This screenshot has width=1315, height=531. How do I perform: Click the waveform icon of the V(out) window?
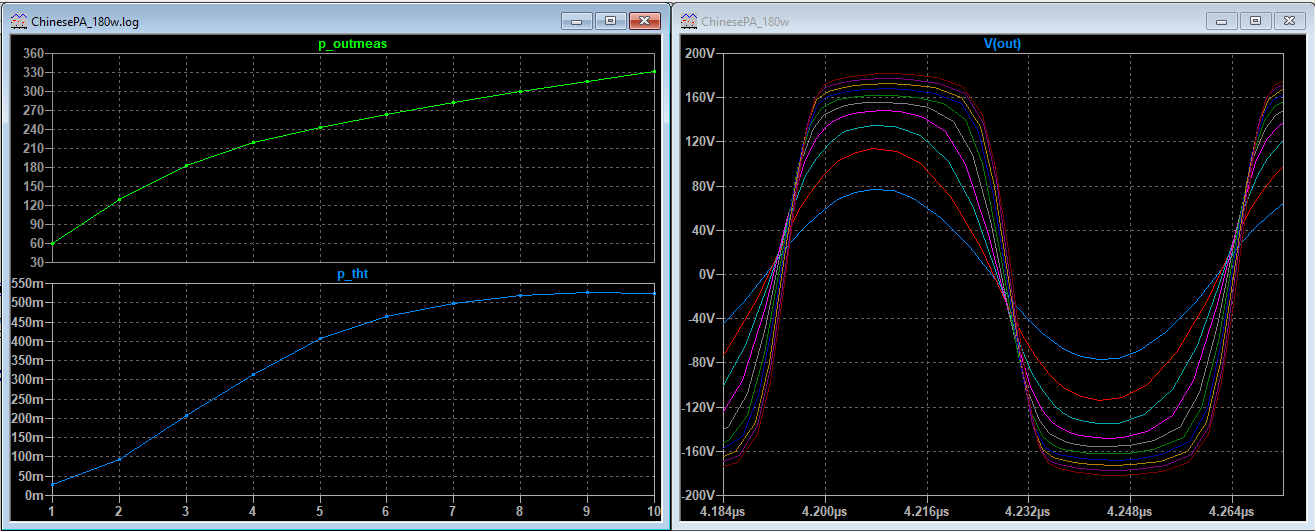pyautogui.click(x=689, y=20)
